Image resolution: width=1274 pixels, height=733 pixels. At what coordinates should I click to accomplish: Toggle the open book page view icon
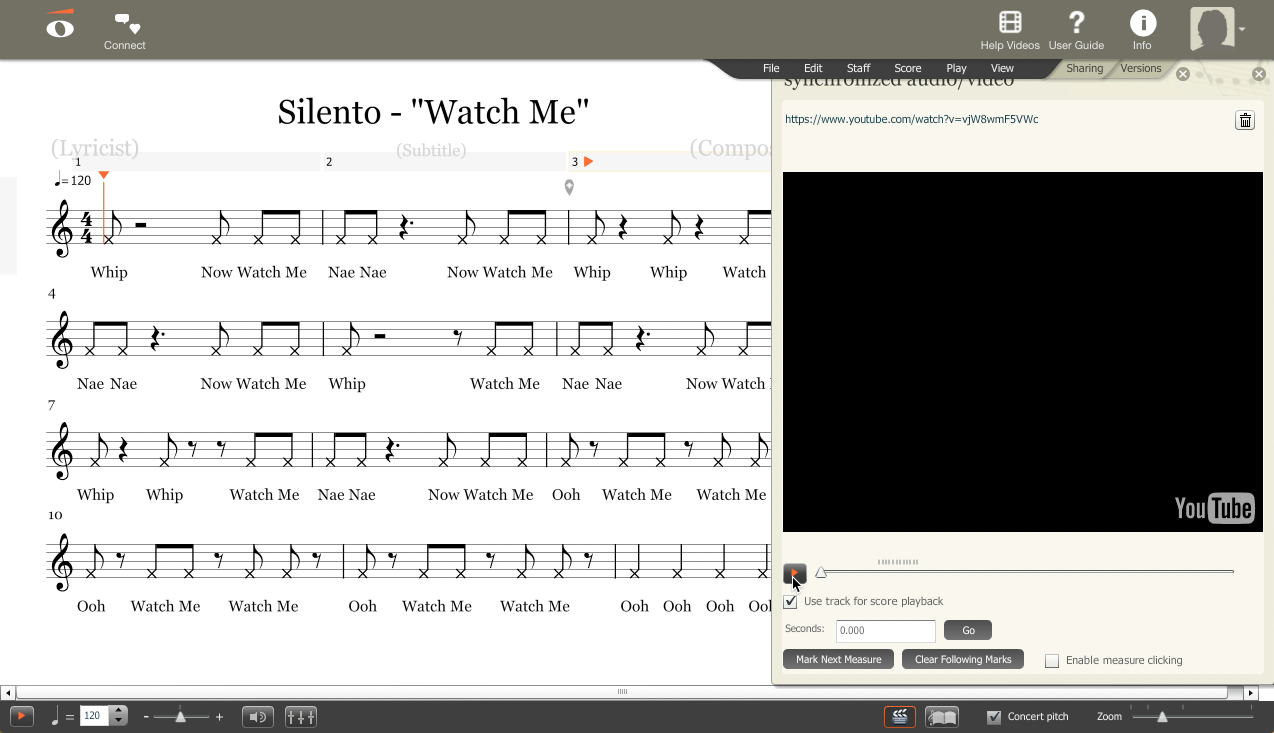point(942,716)
